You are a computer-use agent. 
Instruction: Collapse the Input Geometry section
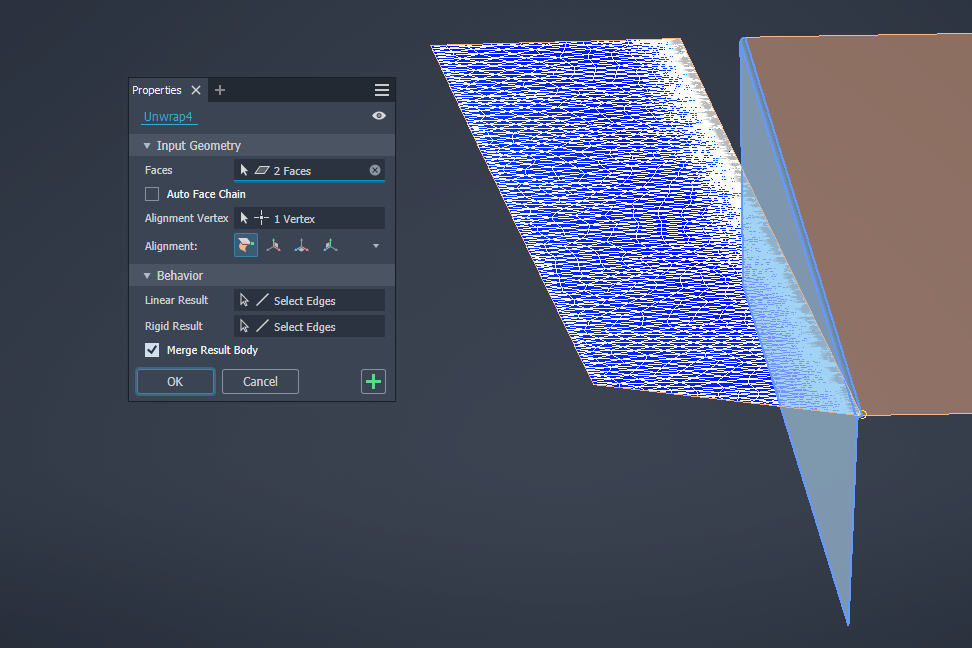146,145
